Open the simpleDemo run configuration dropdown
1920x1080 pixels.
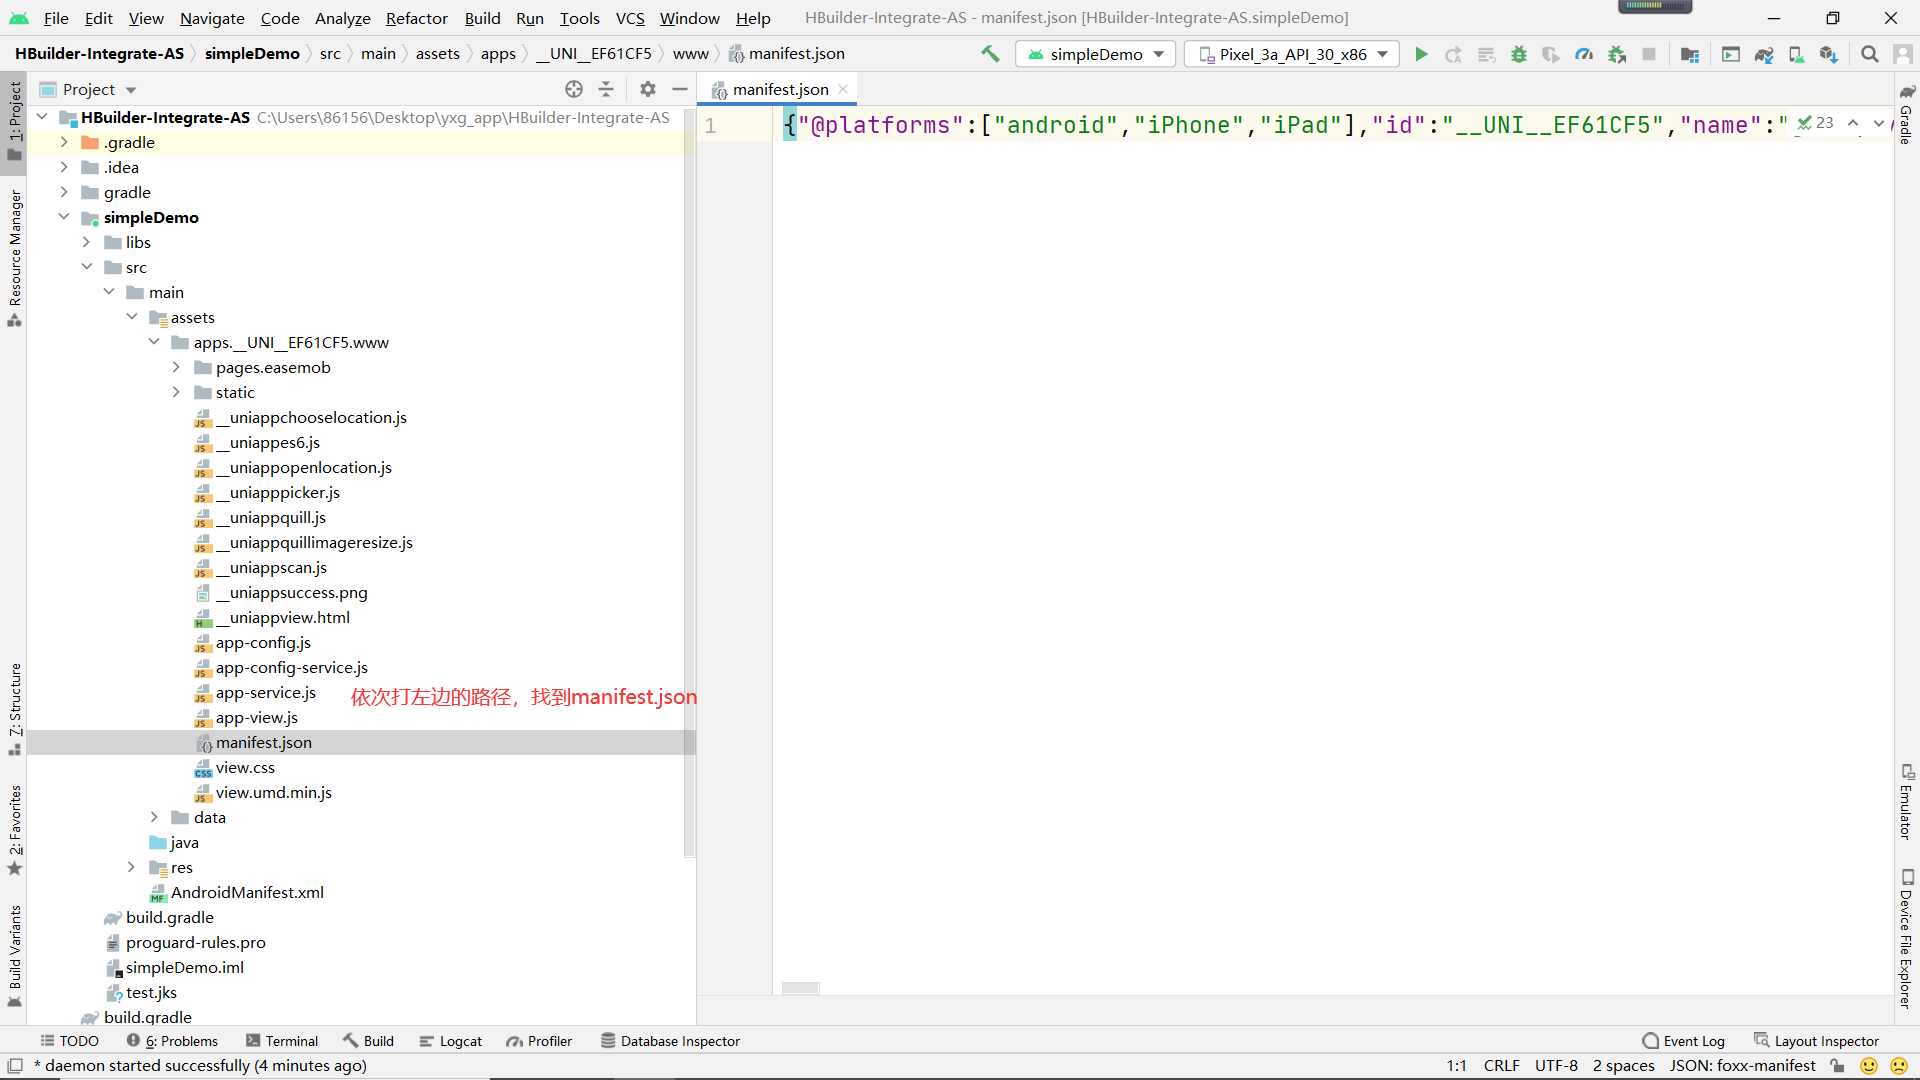(x=1095, y=54)
